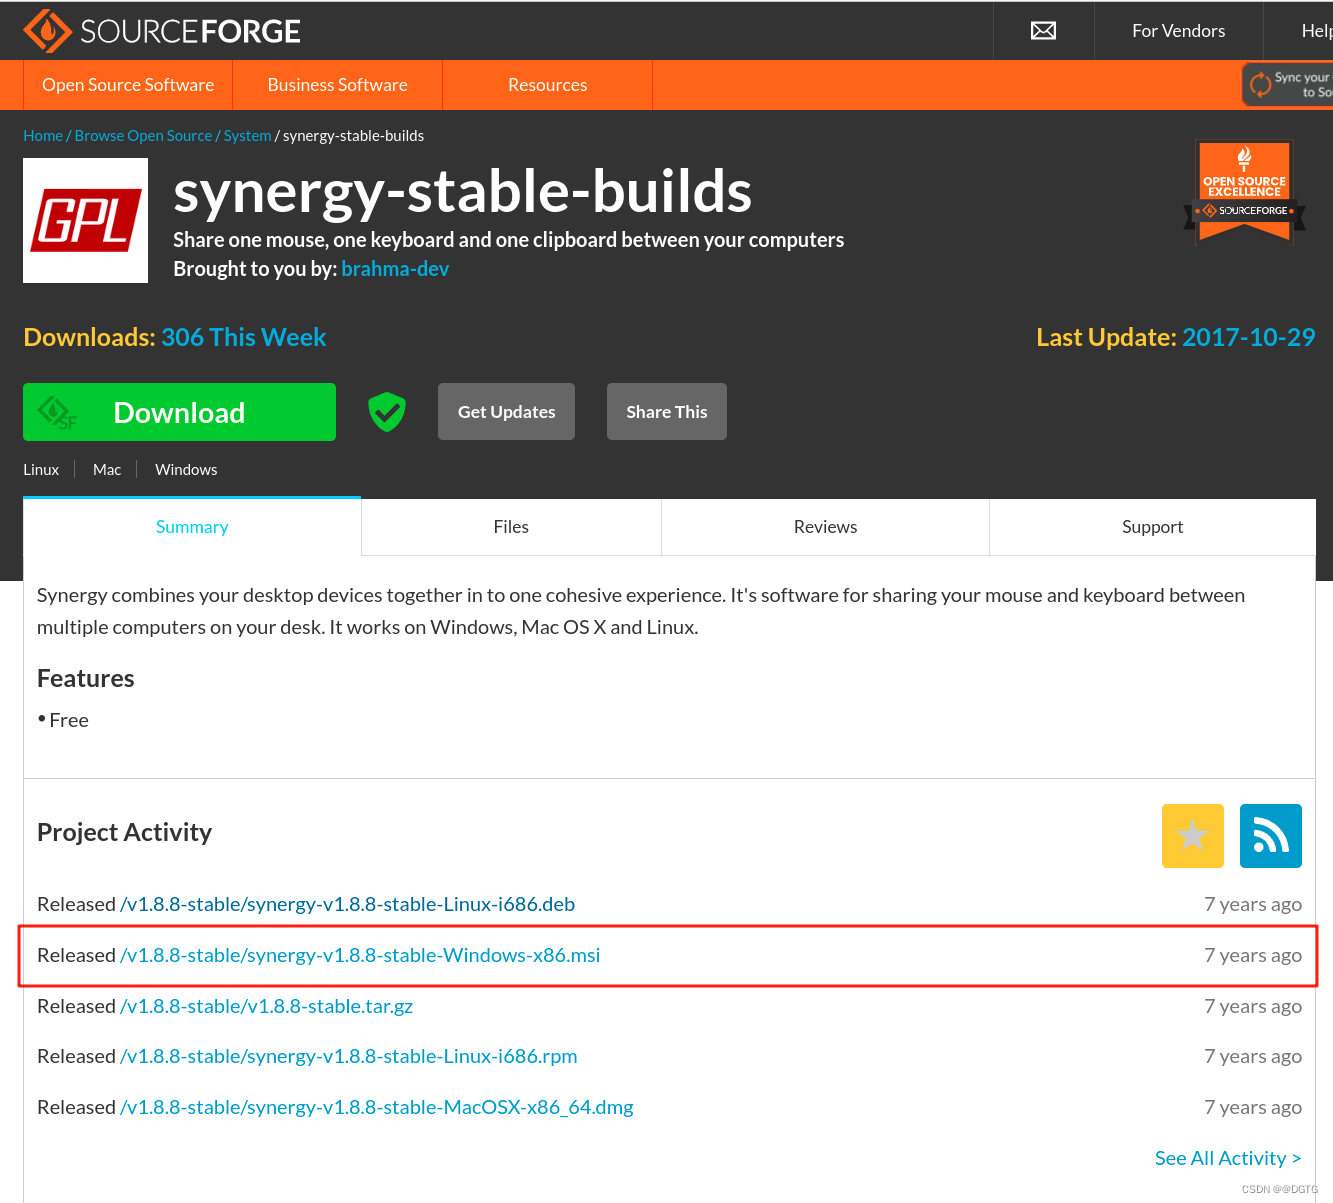
Task: Open the Help menu
Action: pos(1316,31)
